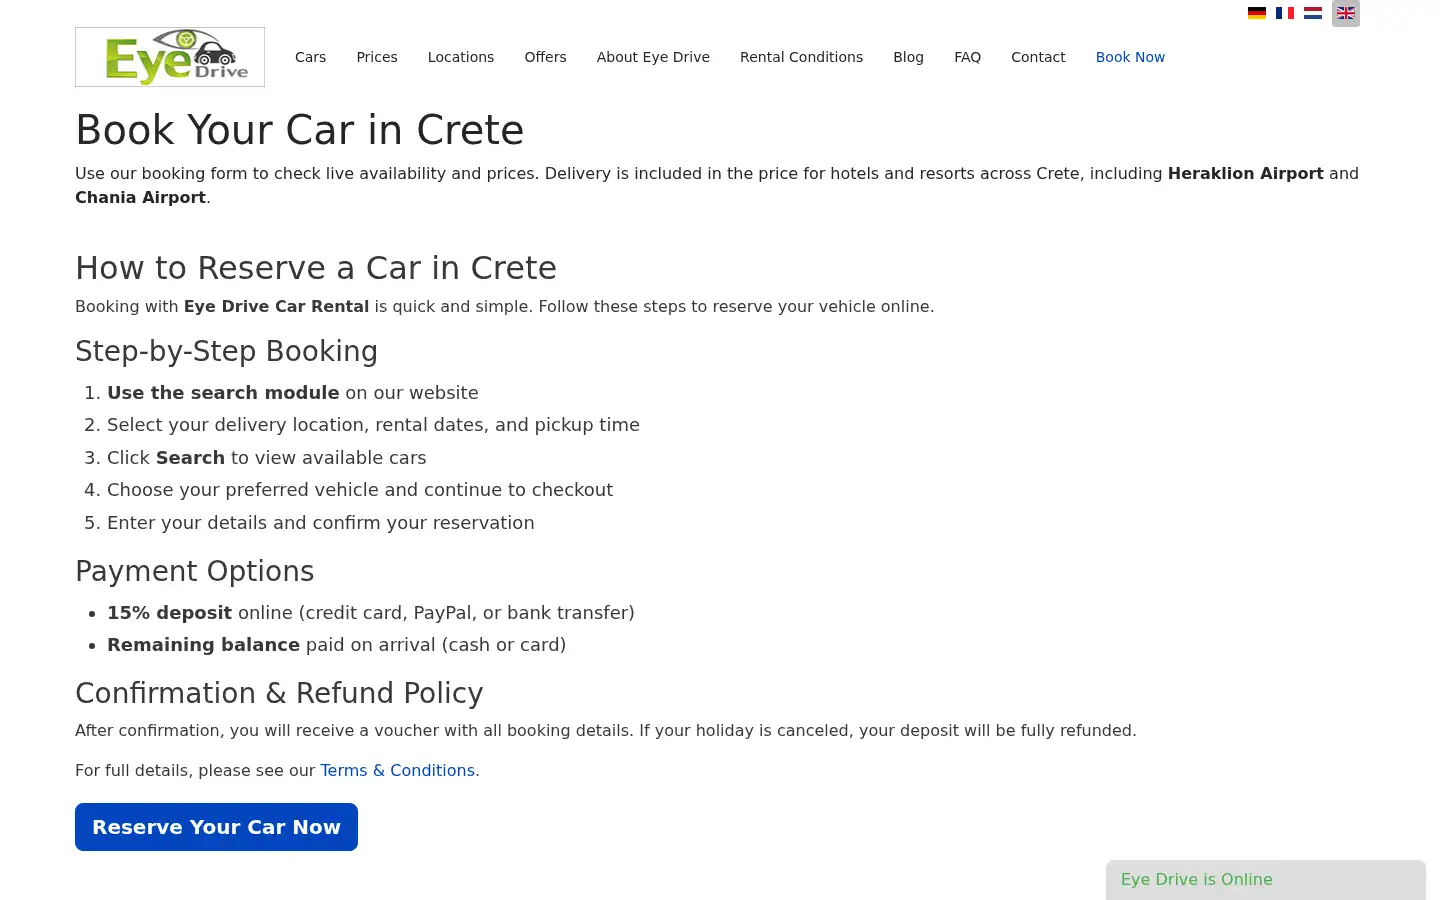
Task: Switch language to German flag
Action: point(1257,13)
